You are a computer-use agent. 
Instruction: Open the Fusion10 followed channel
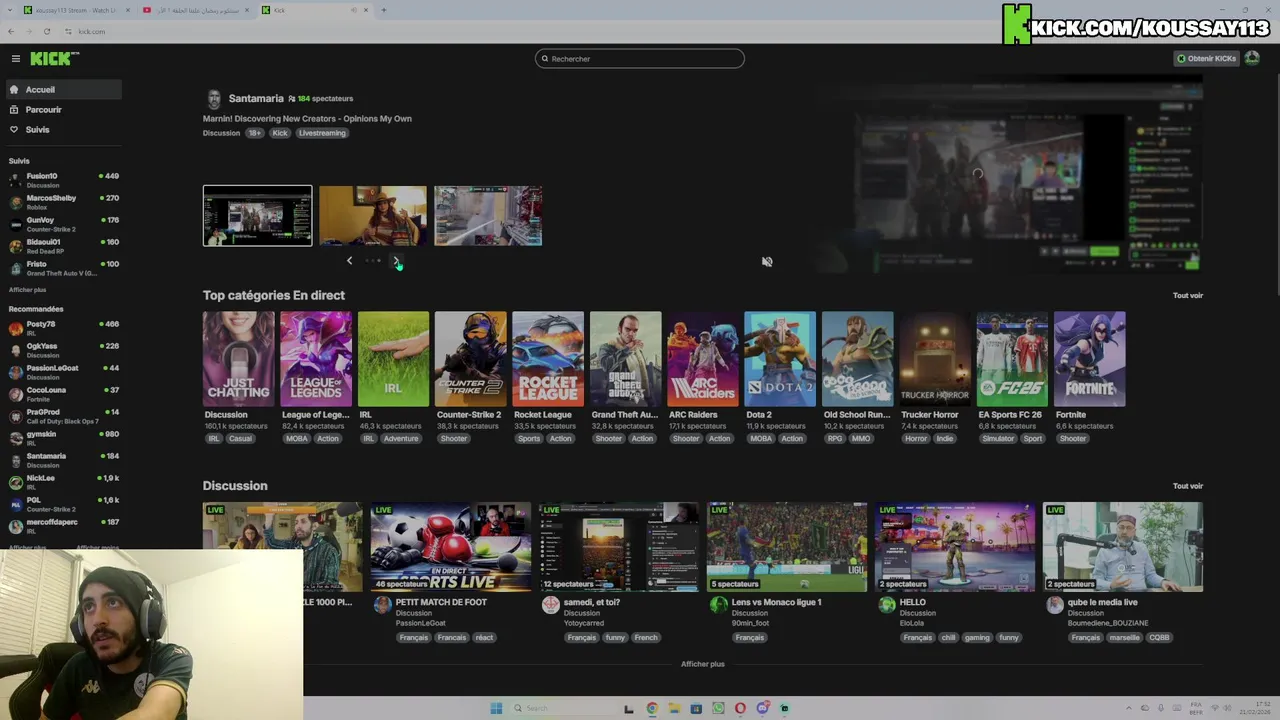pos(63,180)
